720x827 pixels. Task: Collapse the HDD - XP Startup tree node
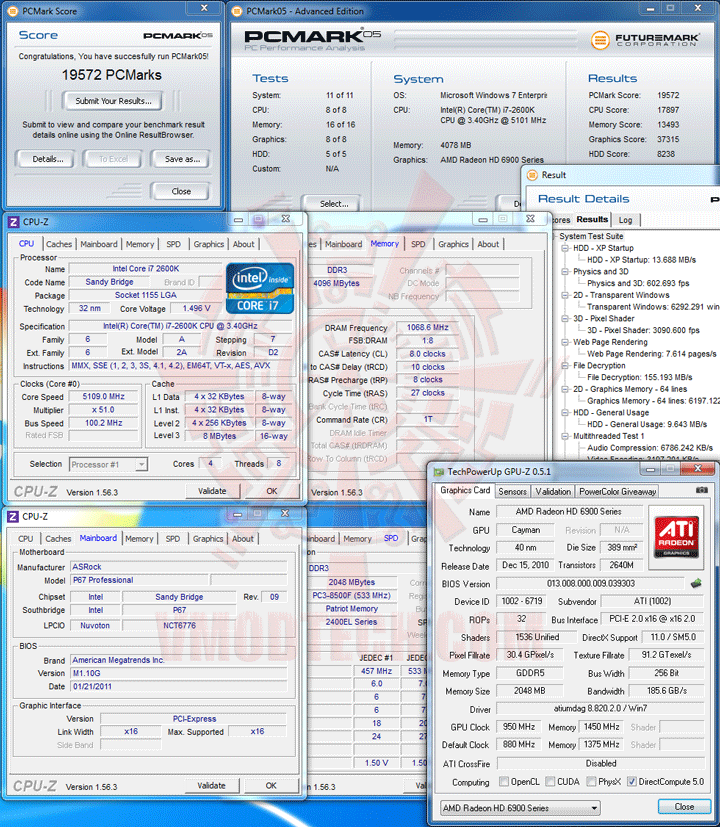[565, 248]
